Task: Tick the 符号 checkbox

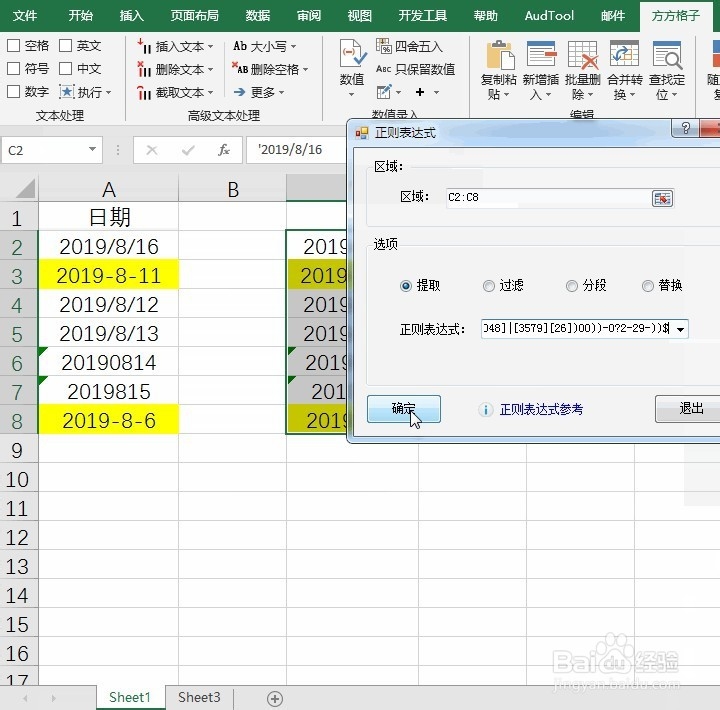Action: 13,68
